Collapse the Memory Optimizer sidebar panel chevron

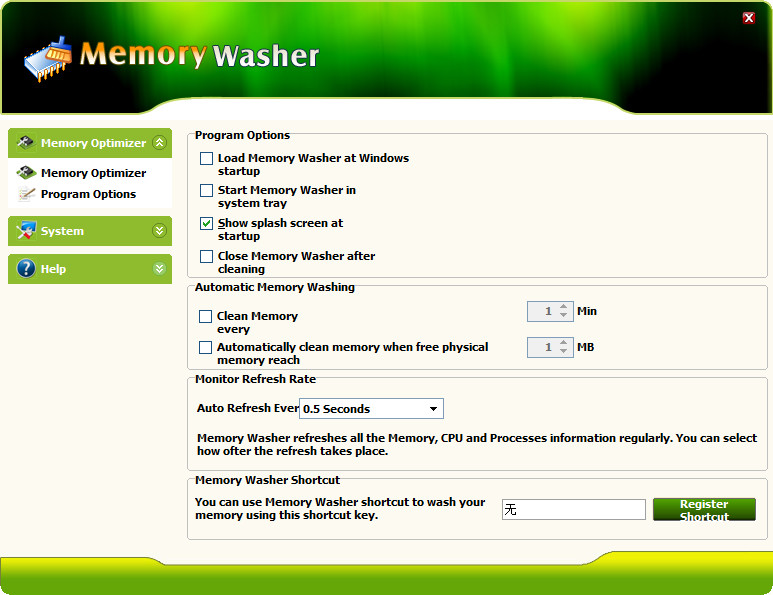(159, 142)
